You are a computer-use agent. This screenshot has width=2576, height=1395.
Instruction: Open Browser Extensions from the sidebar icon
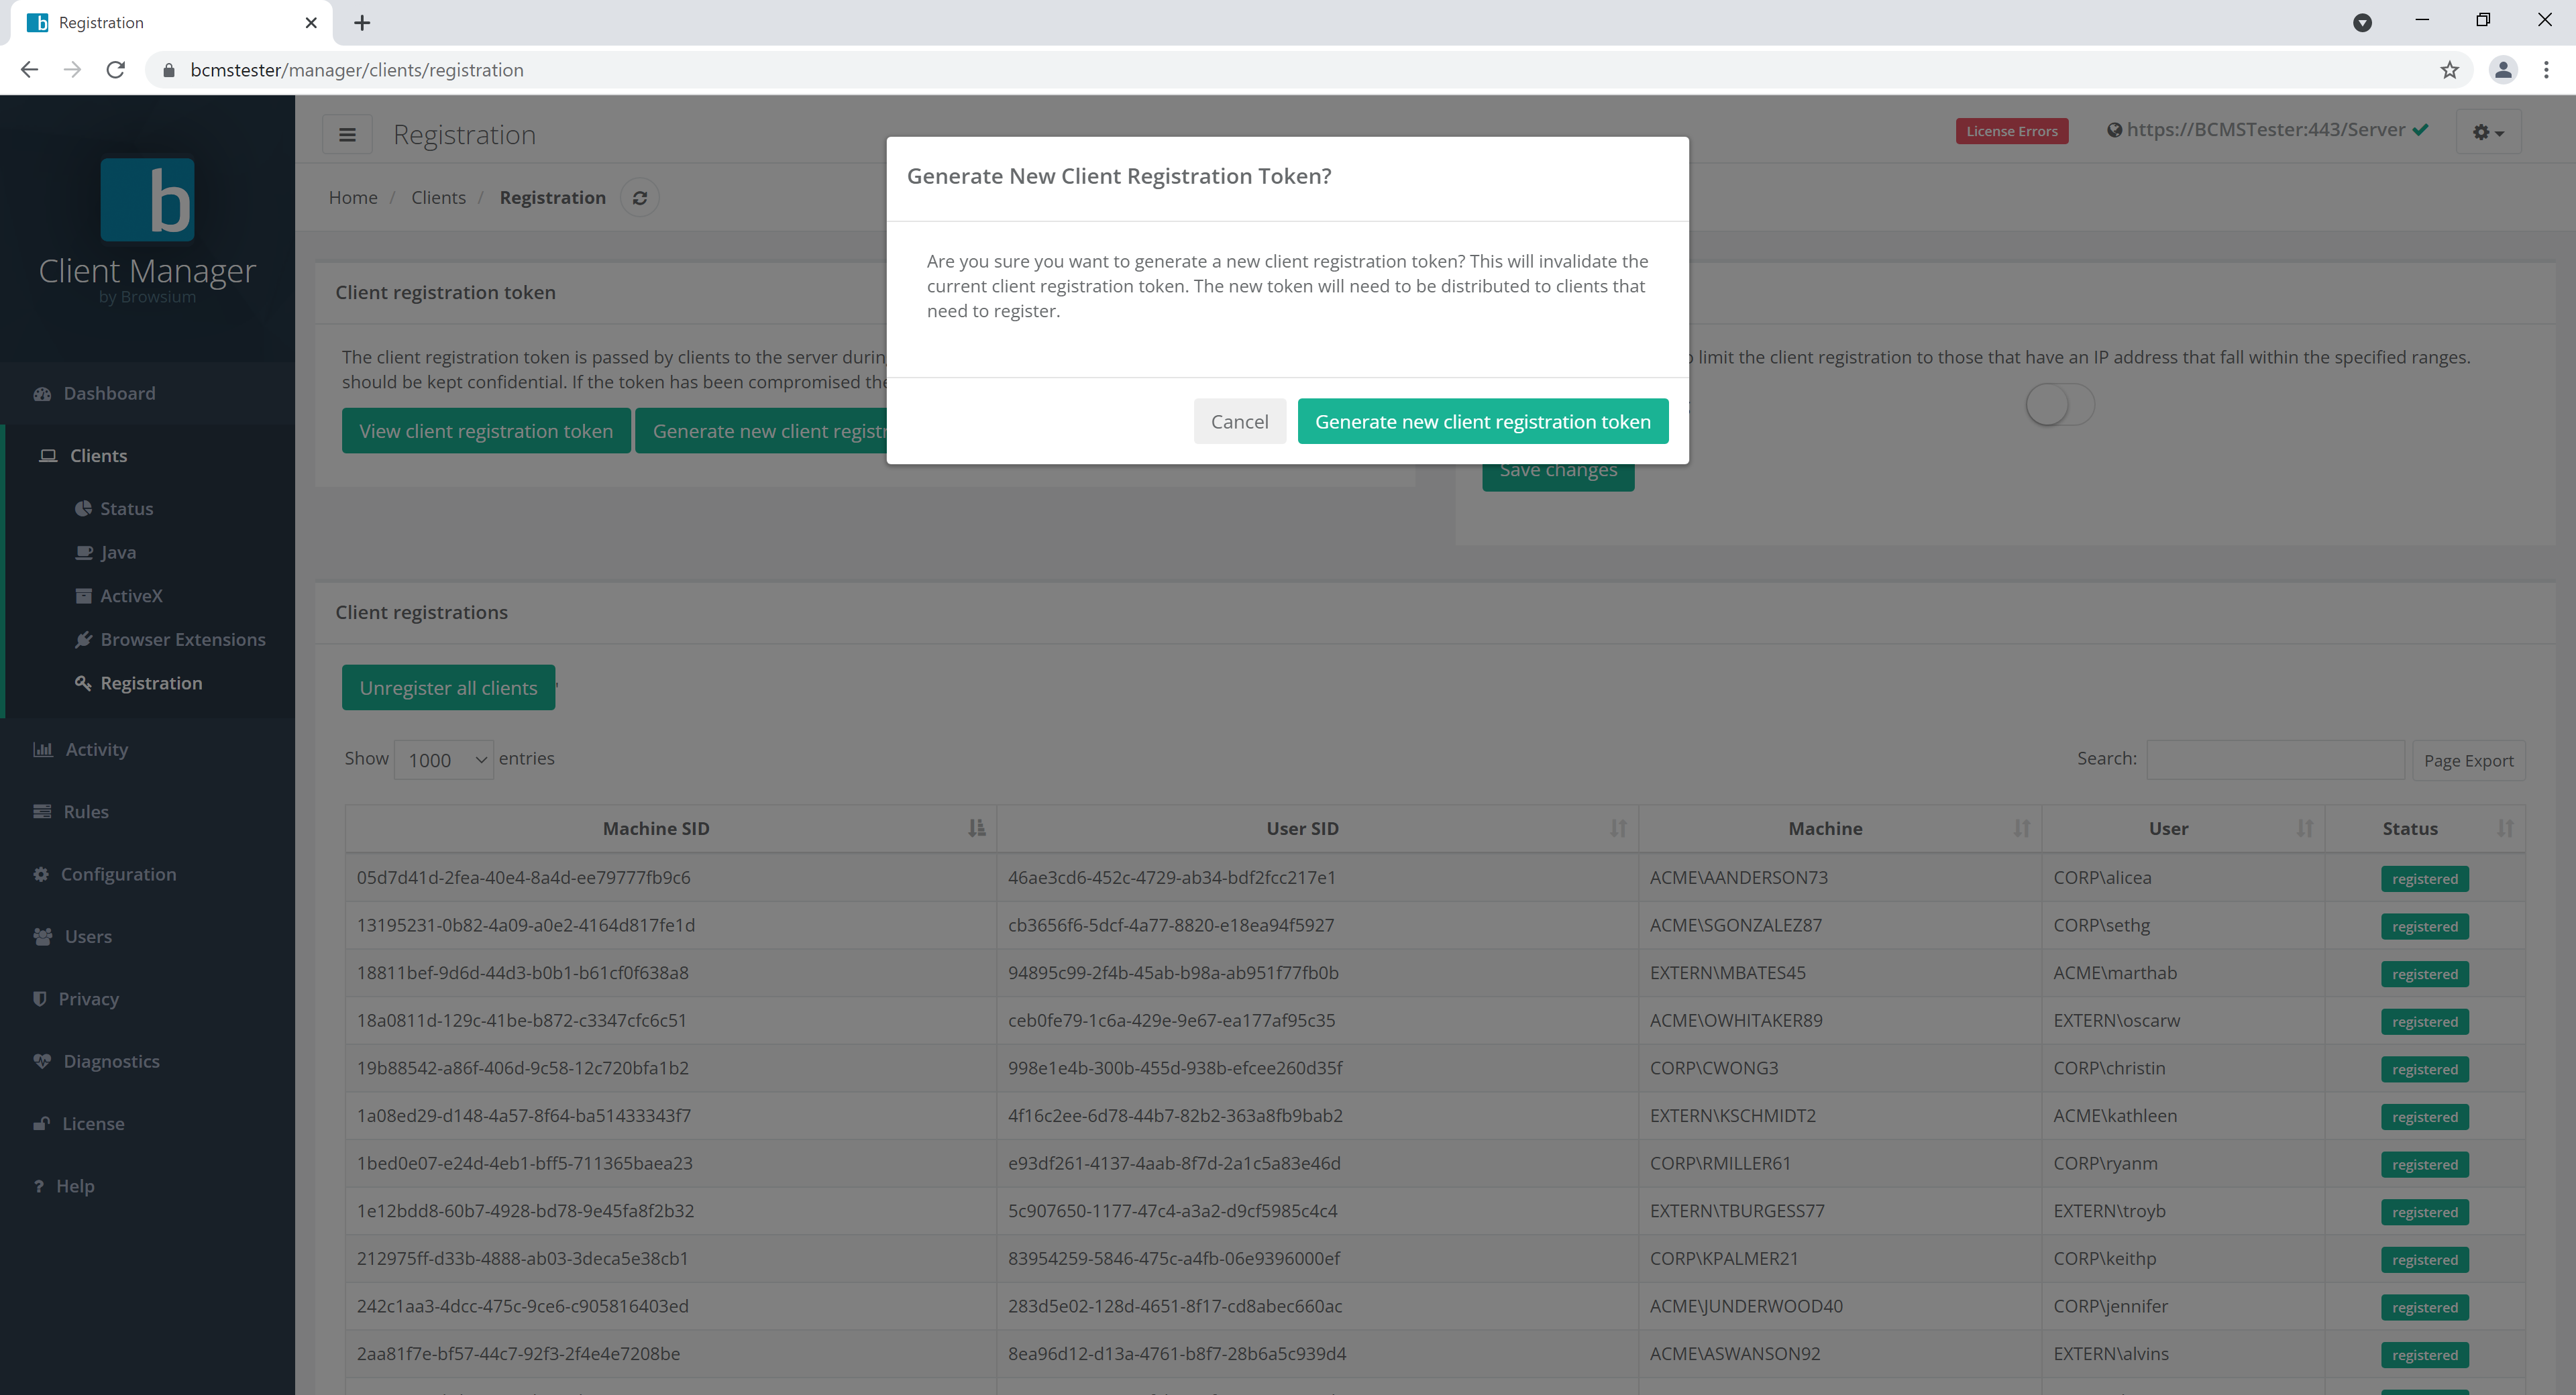[x=85, y=639]
